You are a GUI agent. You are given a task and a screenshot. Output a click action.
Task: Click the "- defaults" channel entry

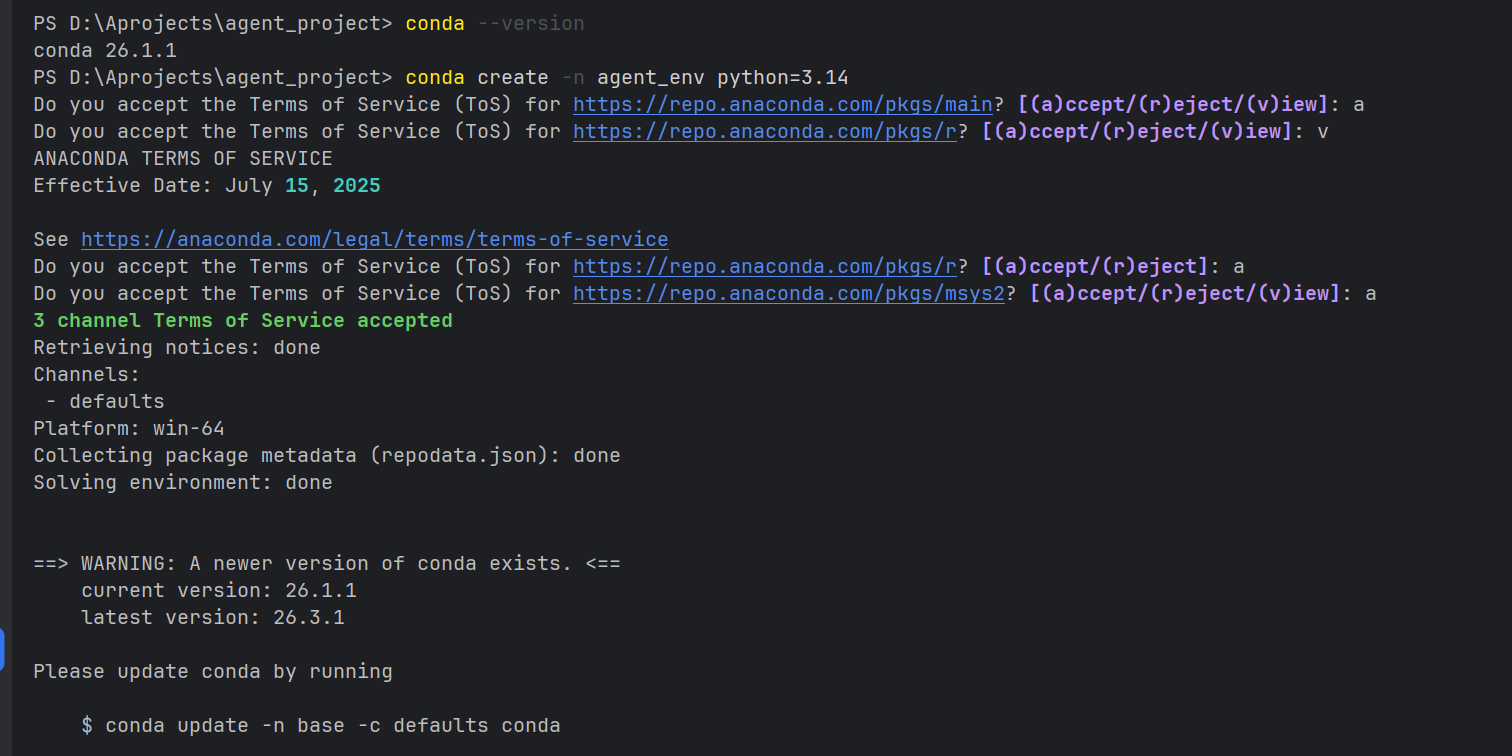pyautogui.click(x=105, y=401)
